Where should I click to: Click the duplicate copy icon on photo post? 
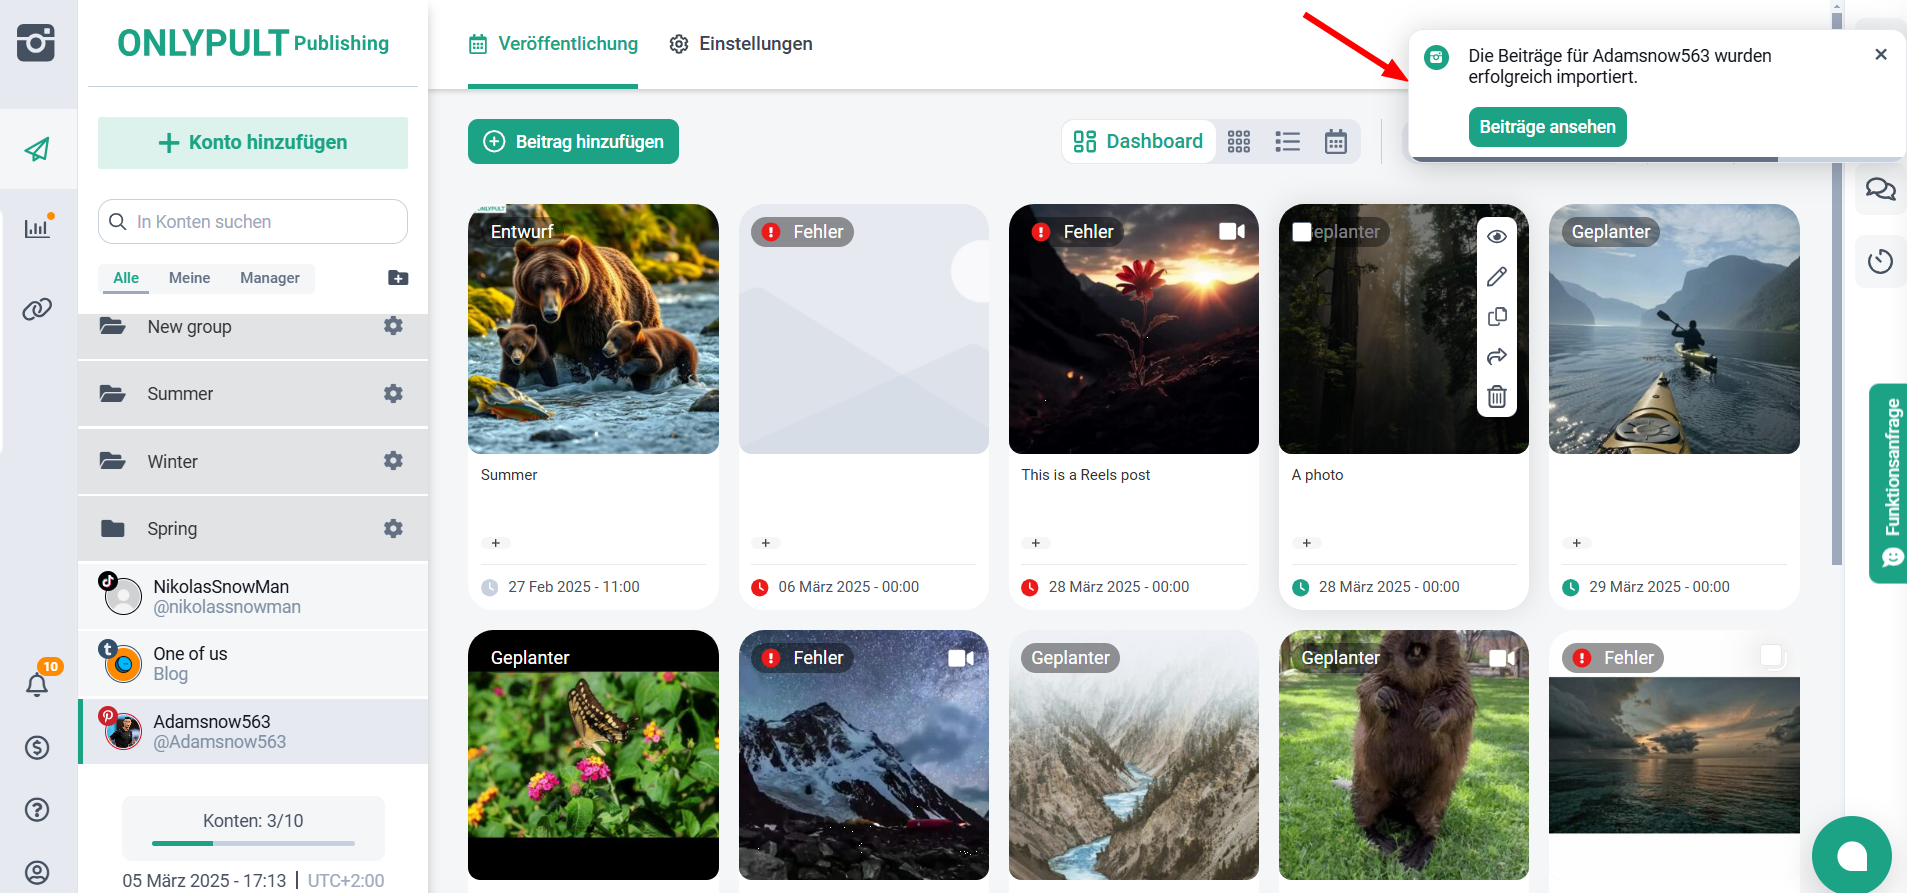pos(1496,317)
